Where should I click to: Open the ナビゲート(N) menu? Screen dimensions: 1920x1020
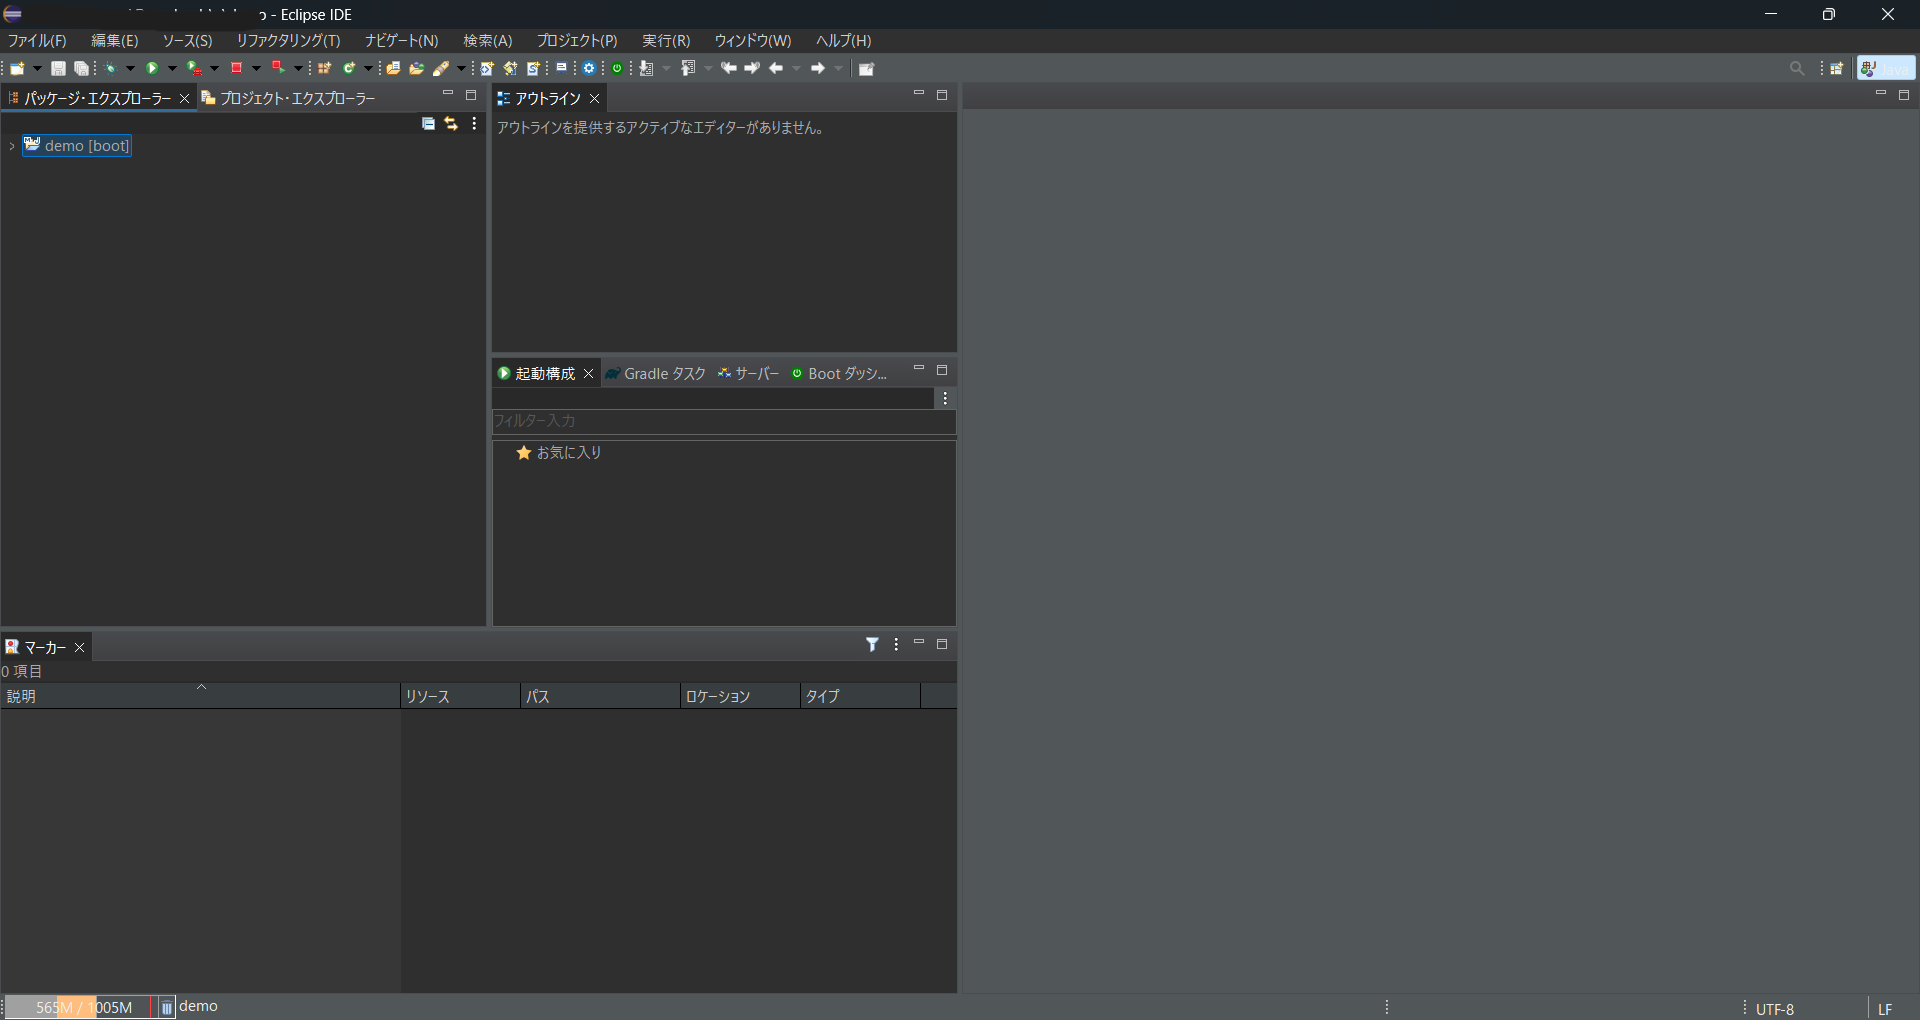[402, 41]
